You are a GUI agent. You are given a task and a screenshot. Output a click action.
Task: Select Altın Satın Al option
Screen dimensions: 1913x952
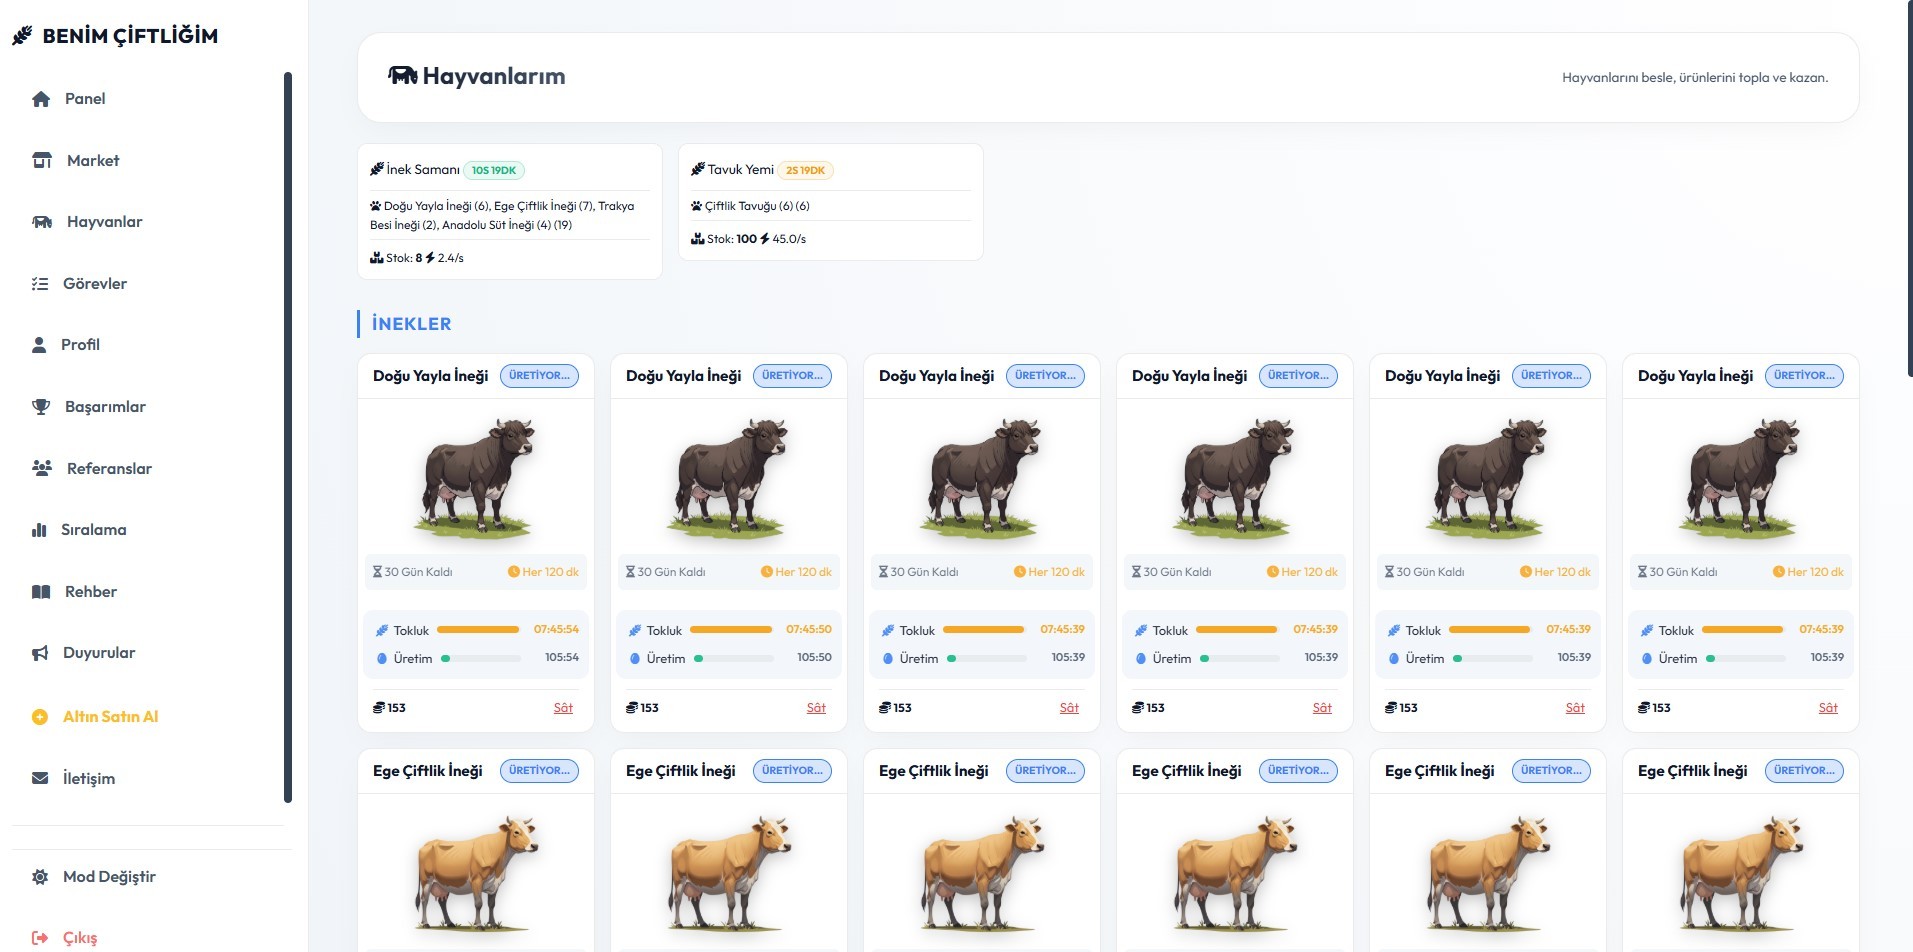tap(110, 717)
